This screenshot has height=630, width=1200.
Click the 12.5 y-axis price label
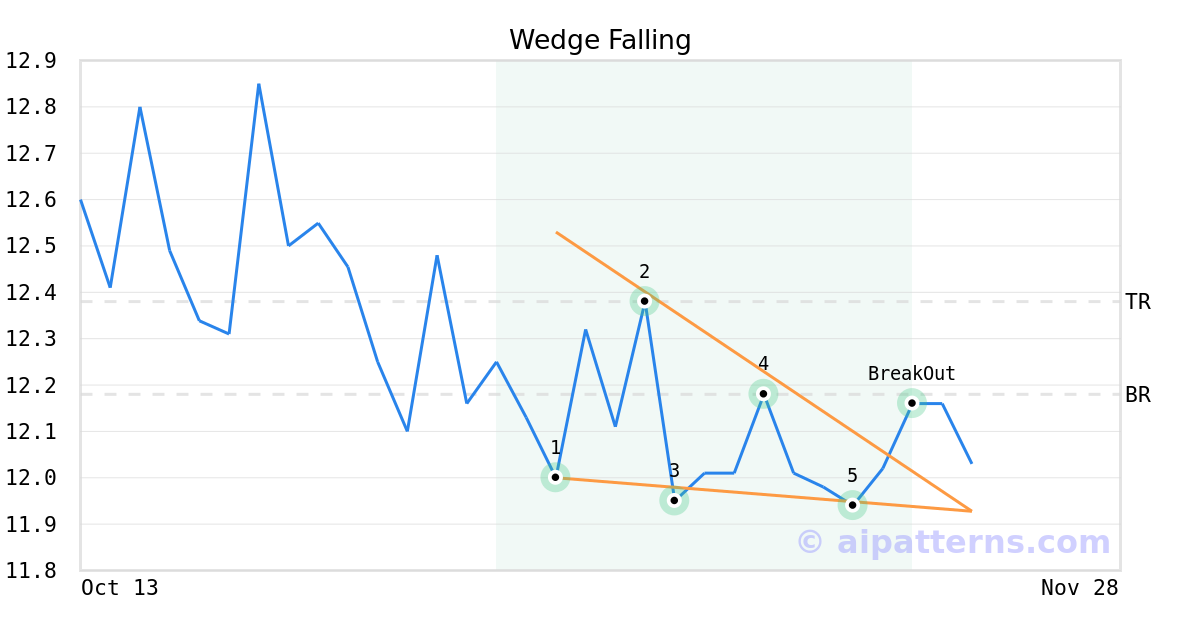[31, 246]
